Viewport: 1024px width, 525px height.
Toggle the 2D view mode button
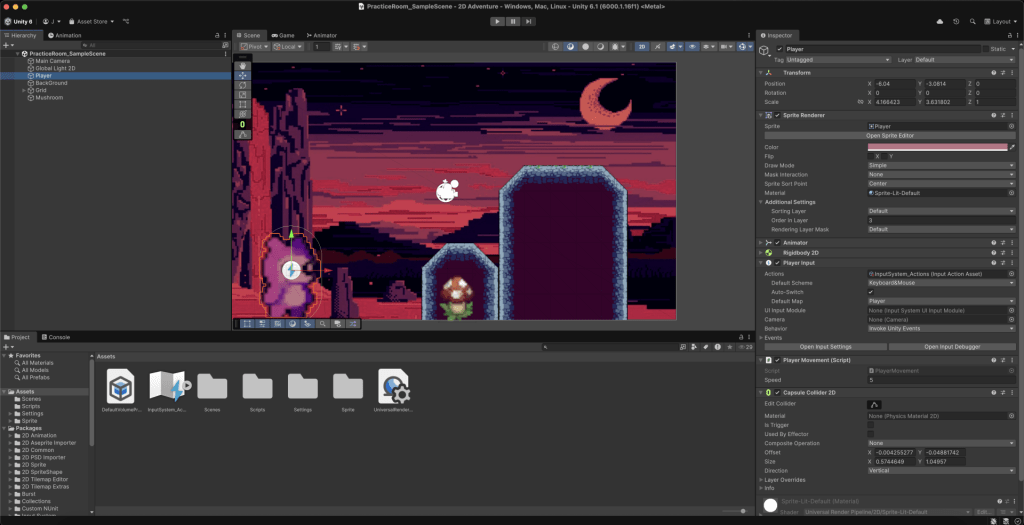tap(641, 46)
